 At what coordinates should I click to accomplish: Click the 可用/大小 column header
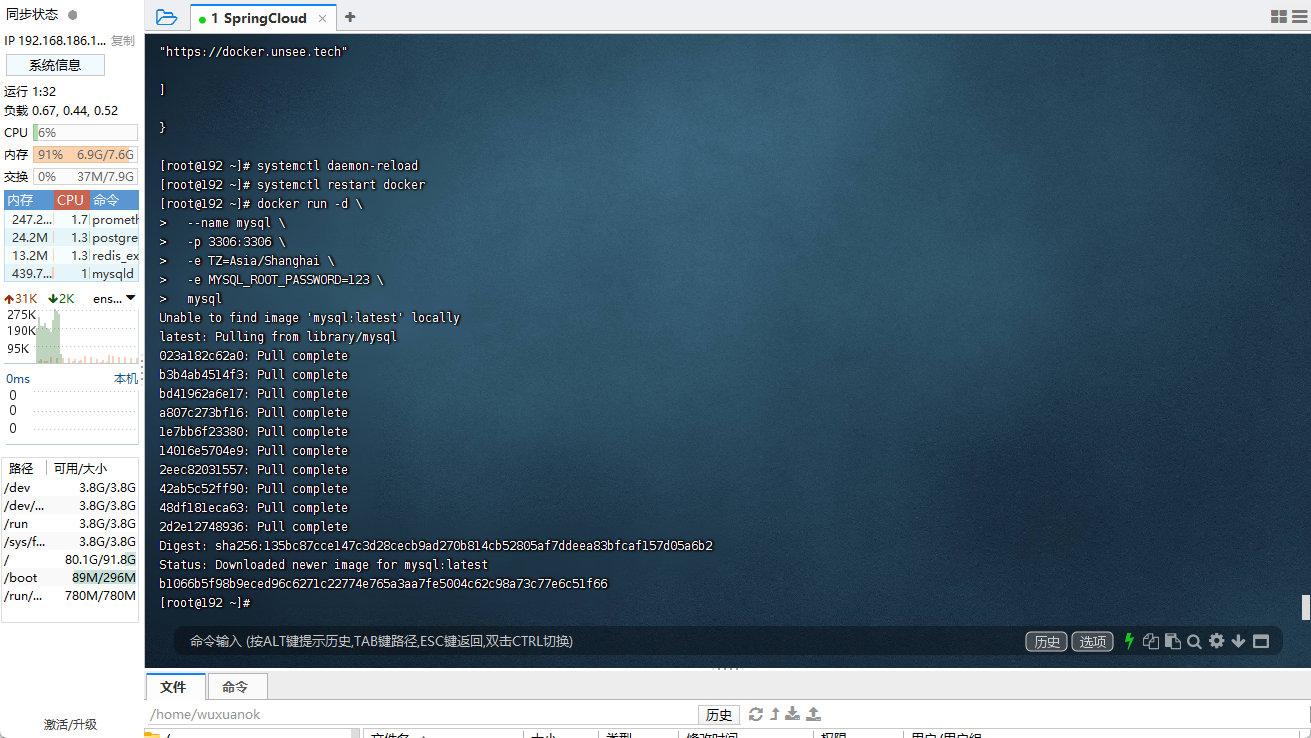80,468
